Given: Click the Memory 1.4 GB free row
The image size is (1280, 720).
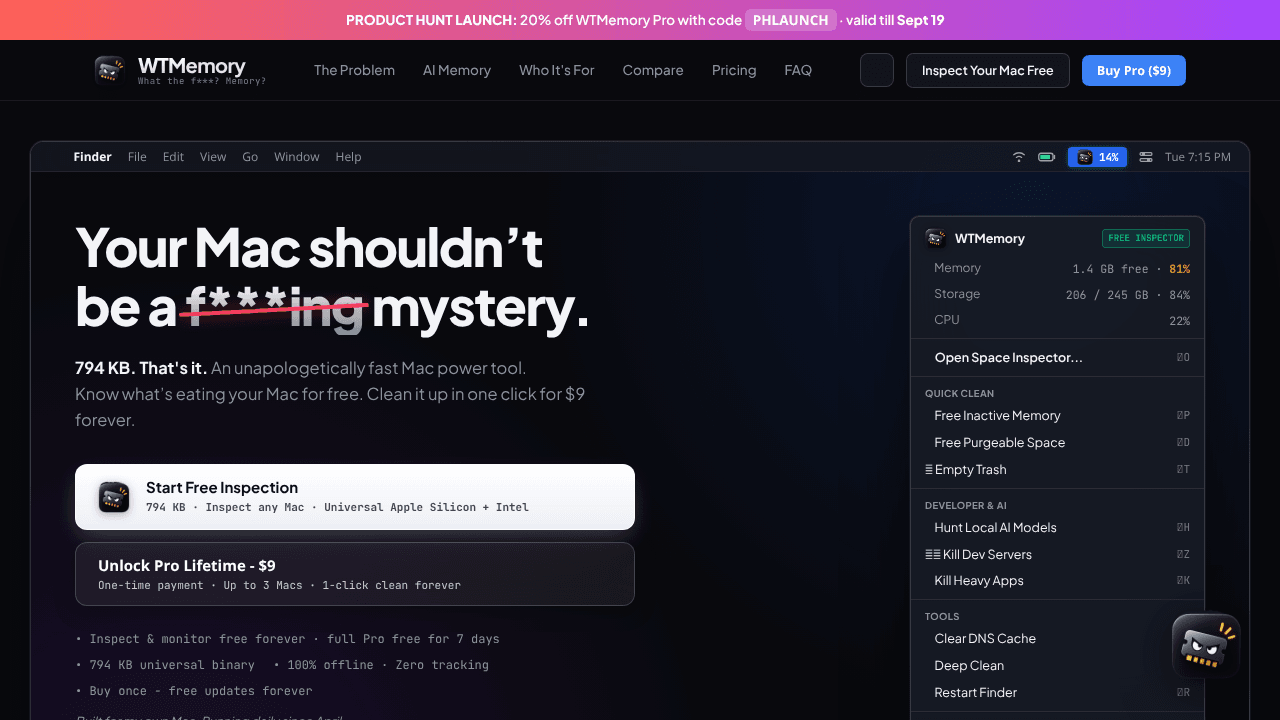Looking at the screenshot, I should (x=1058, y=268).
